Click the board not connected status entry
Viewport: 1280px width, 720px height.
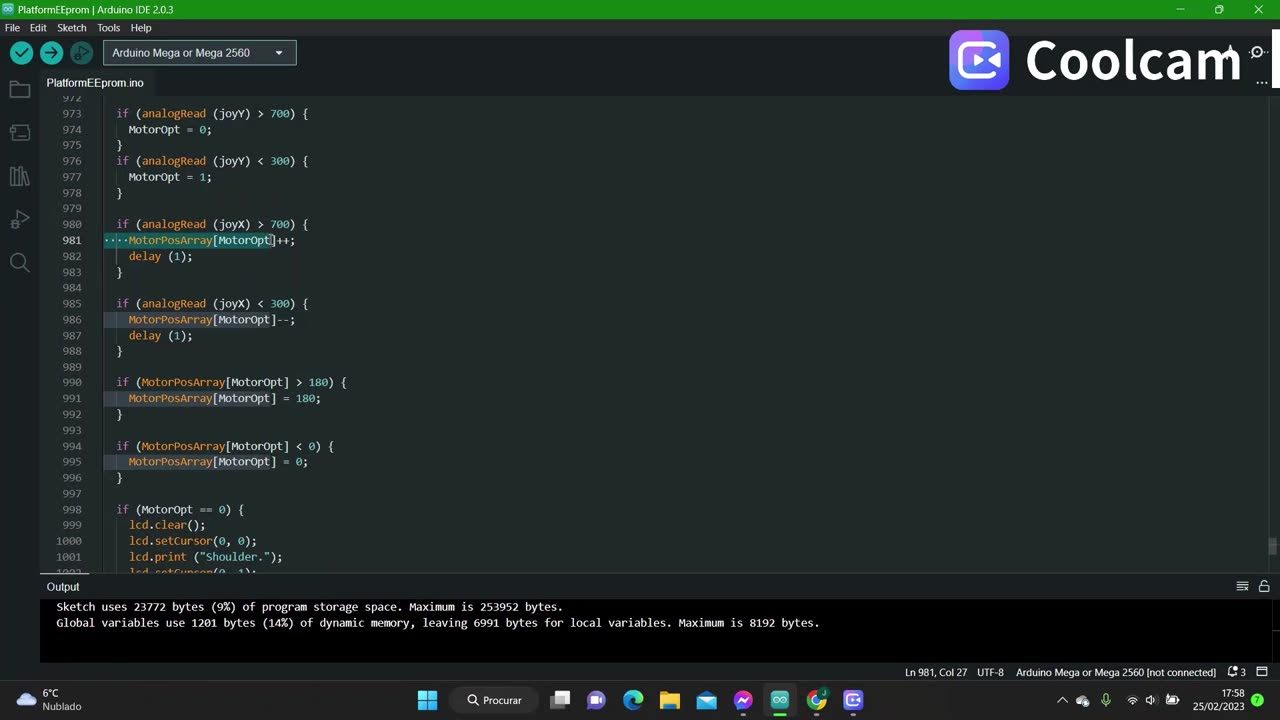click(1116, 672)
